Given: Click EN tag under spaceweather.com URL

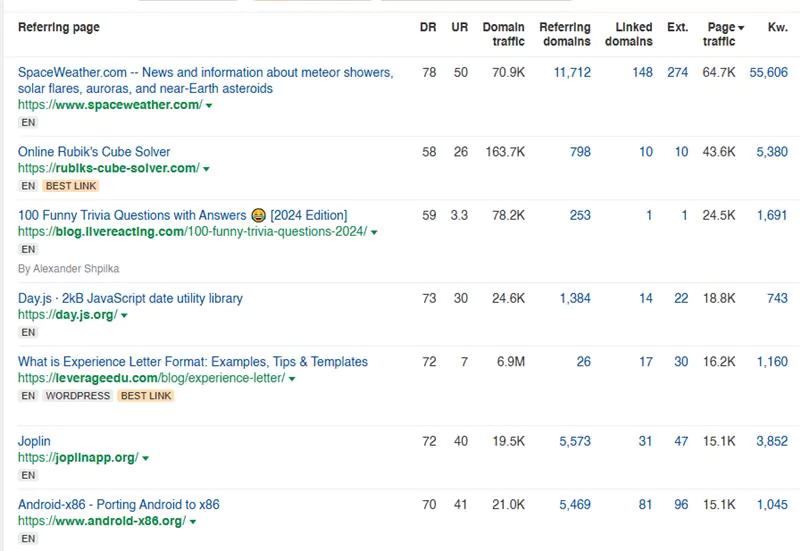Looking at the screenshot, I should (28, 122).
